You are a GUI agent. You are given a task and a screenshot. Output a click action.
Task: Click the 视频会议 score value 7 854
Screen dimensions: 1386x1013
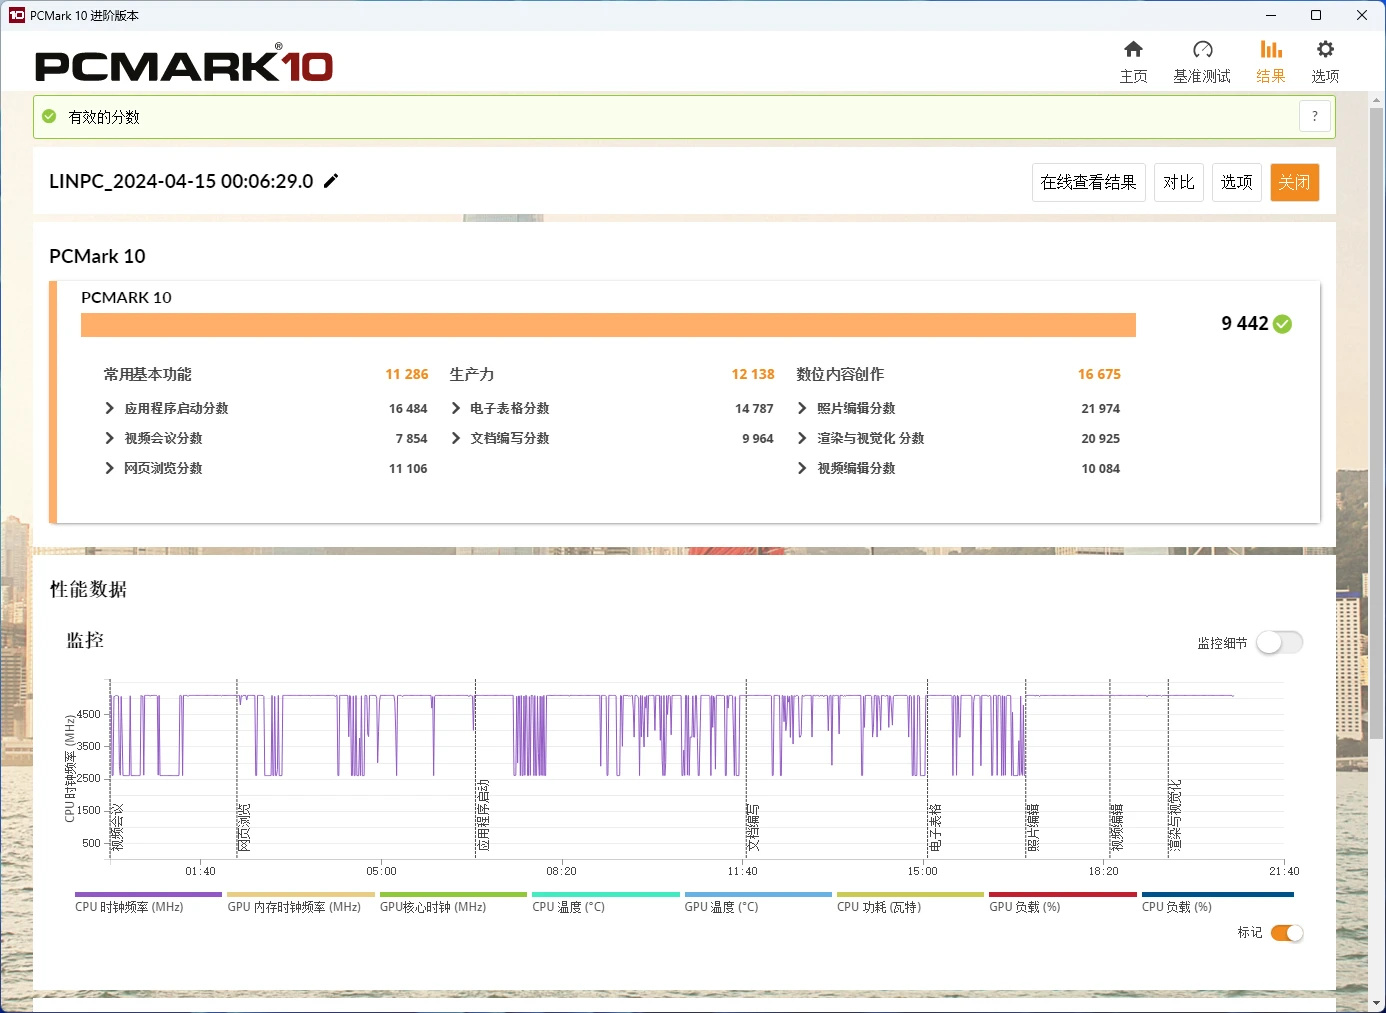pos(411,438)
